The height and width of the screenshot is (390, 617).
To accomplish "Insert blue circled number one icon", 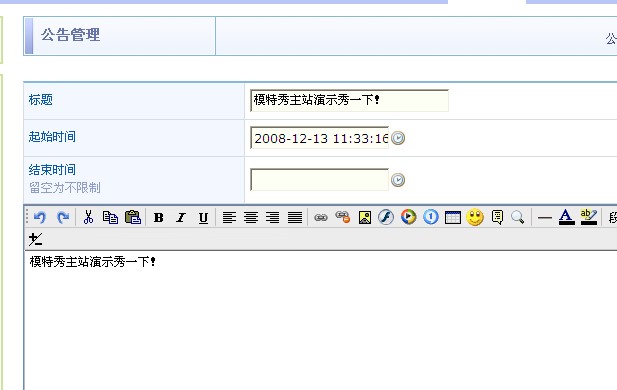I will 431,217.
